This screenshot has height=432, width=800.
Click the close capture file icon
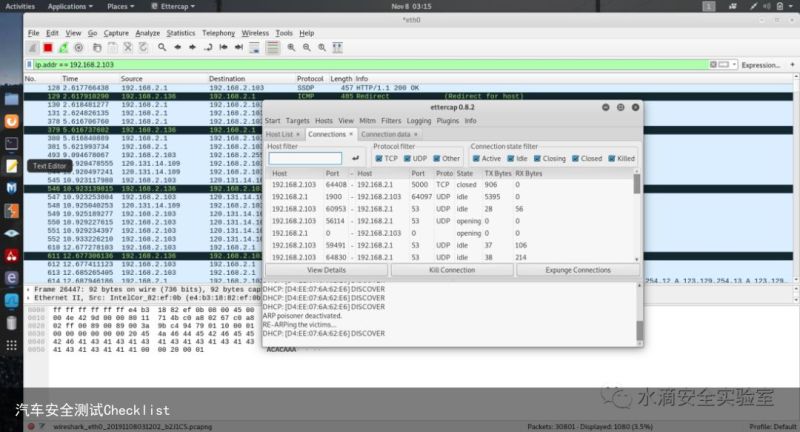[128, 48]
